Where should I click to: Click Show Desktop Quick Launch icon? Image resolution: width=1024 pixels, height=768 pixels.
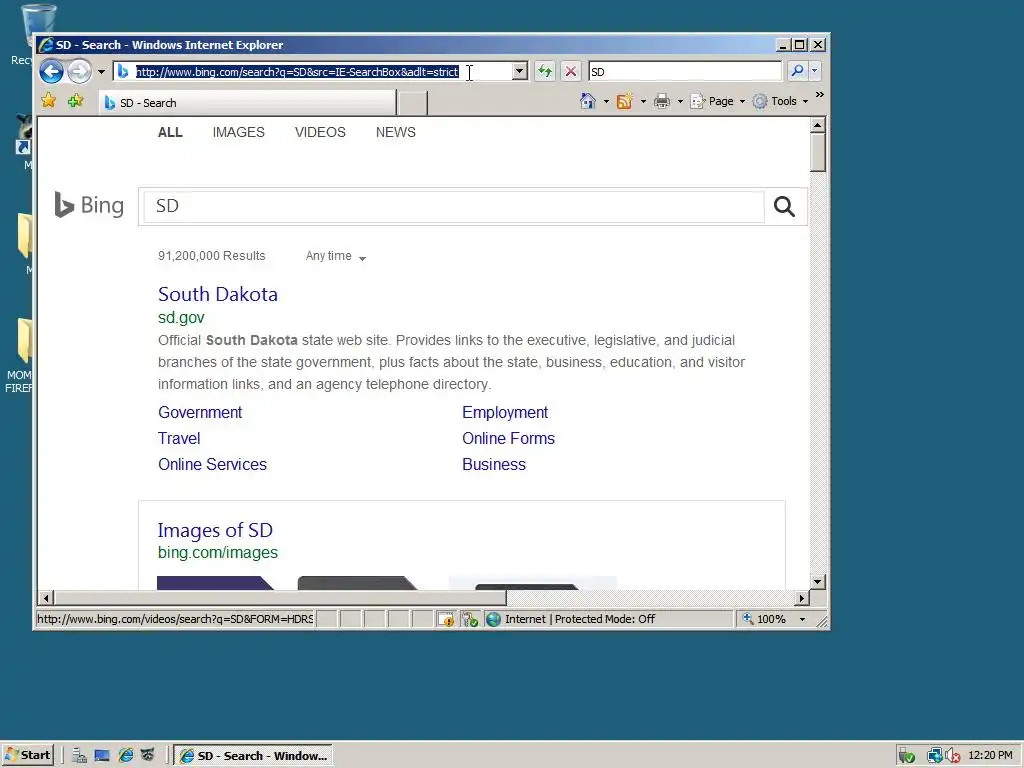102,756
